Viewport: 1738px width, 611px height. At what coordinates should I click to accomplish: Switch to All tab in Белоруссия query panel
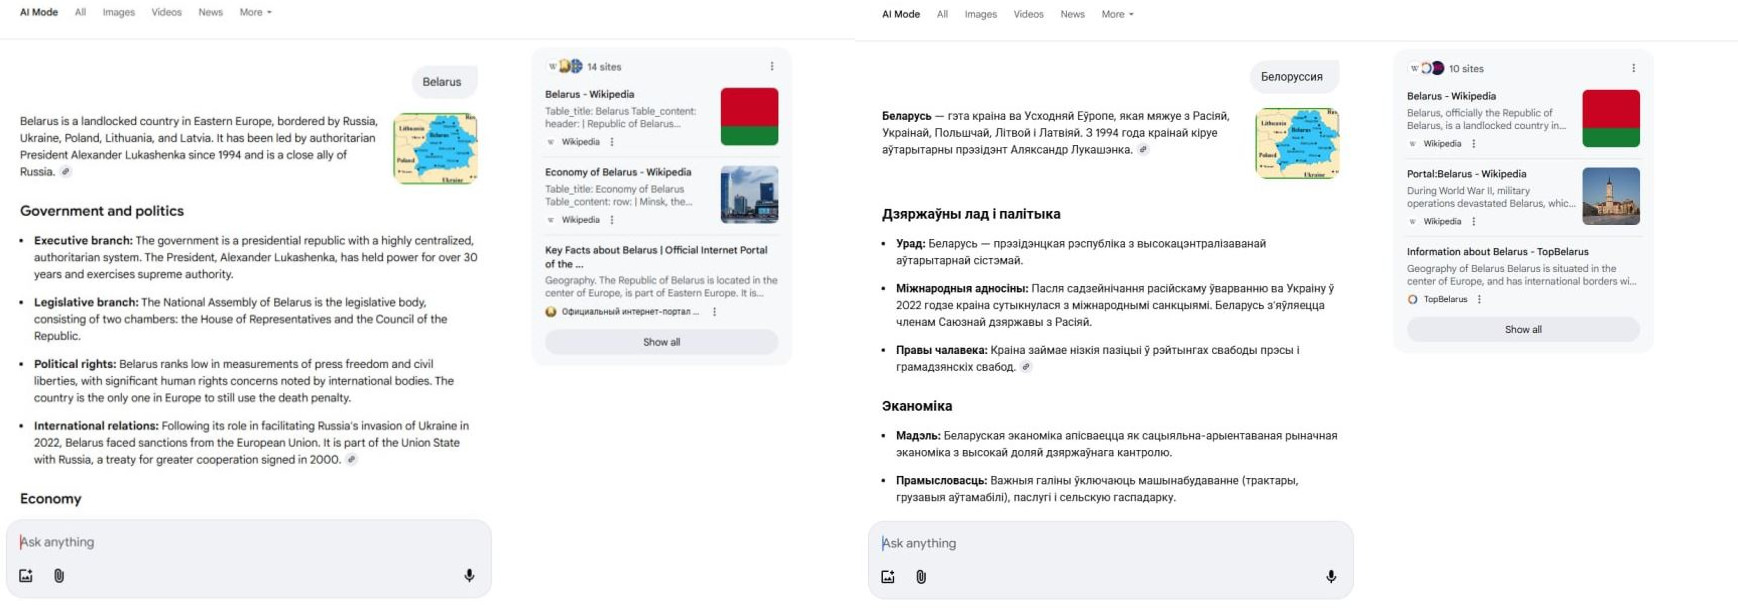pyautogui.click(x=942, y=14)
